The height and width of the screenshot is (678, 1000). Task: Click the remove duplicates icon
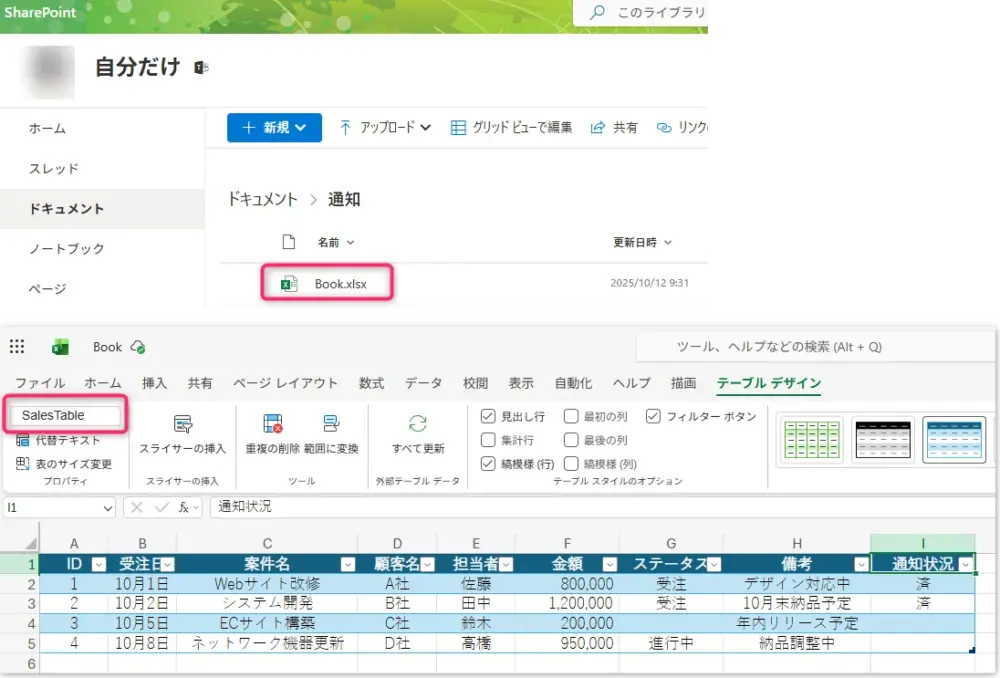pos(272,424)
